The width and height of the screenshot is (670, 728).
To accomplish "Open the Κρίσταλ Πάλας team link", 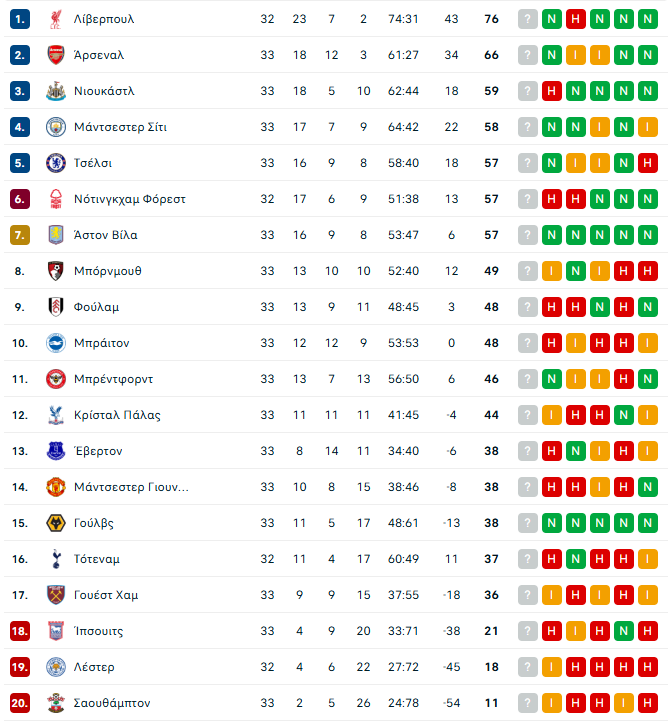I will (x=117, y=415).
